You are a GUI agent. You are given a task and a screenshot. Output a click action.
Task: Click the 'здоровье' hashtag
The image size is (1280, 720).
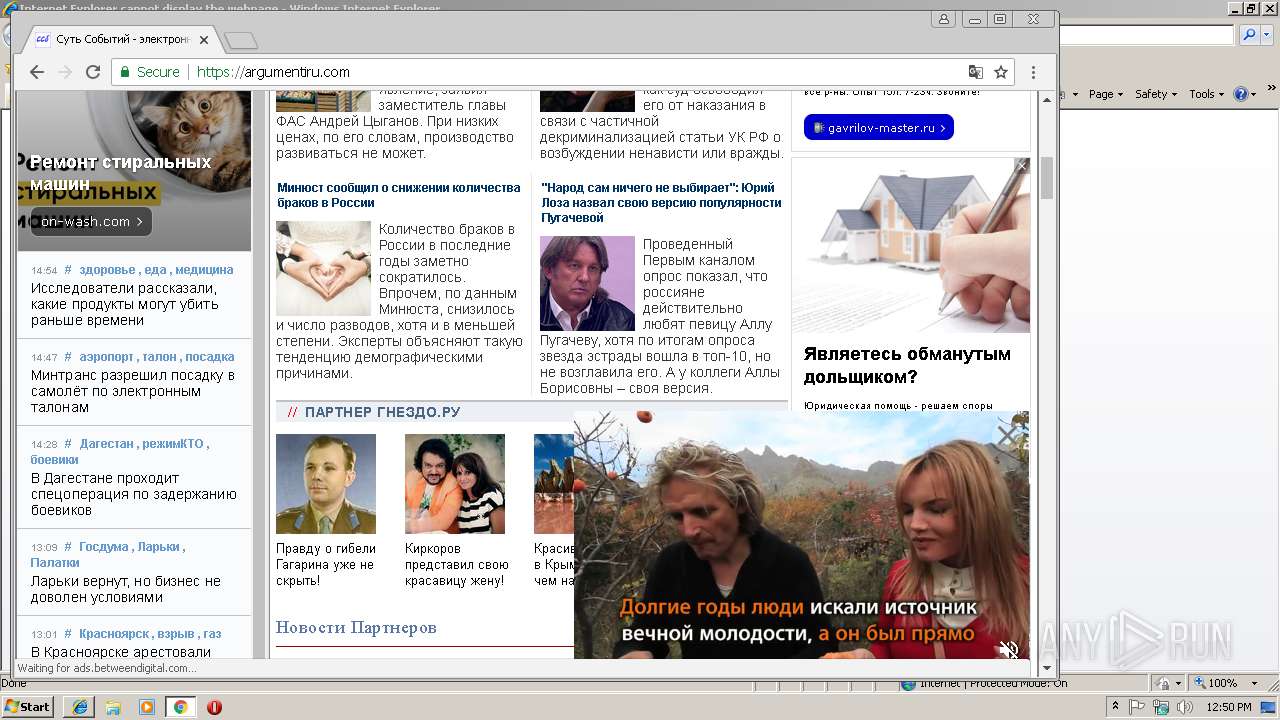click(107, 270)
